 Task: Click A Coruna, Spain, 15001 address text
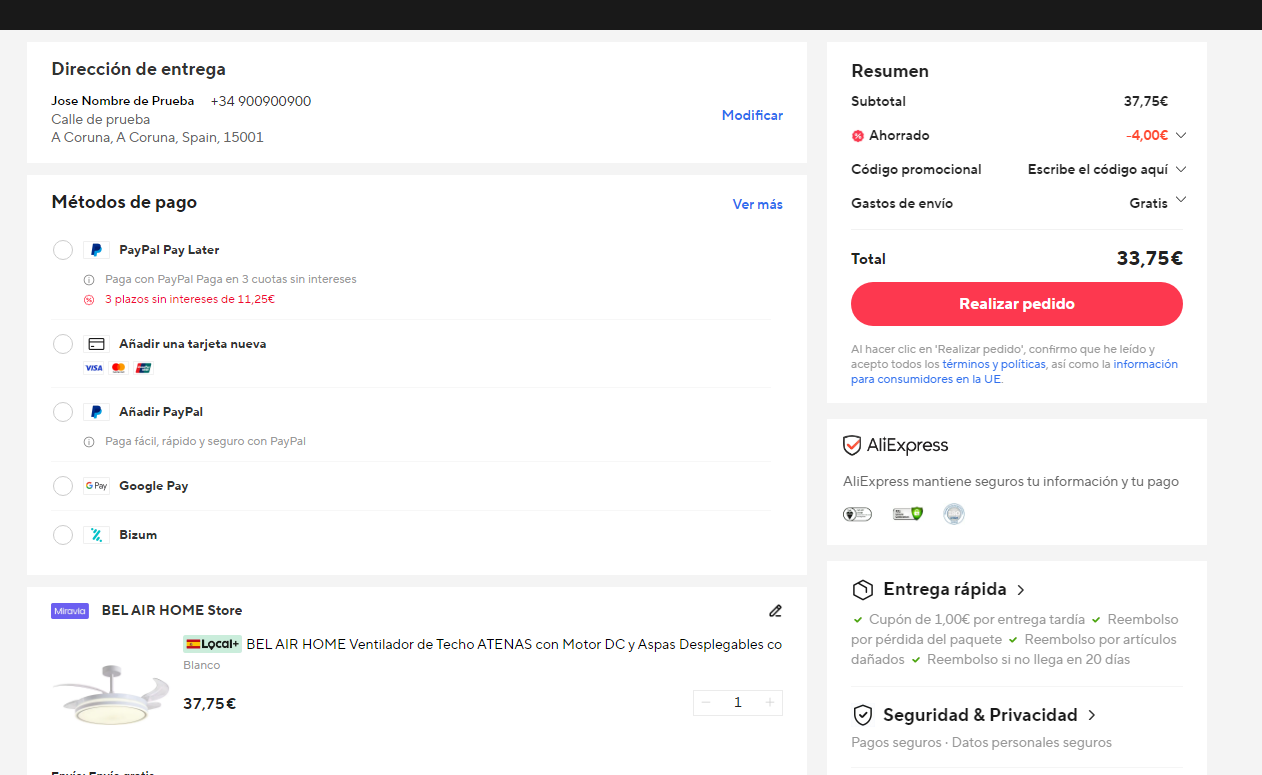[x=158, y=138]
